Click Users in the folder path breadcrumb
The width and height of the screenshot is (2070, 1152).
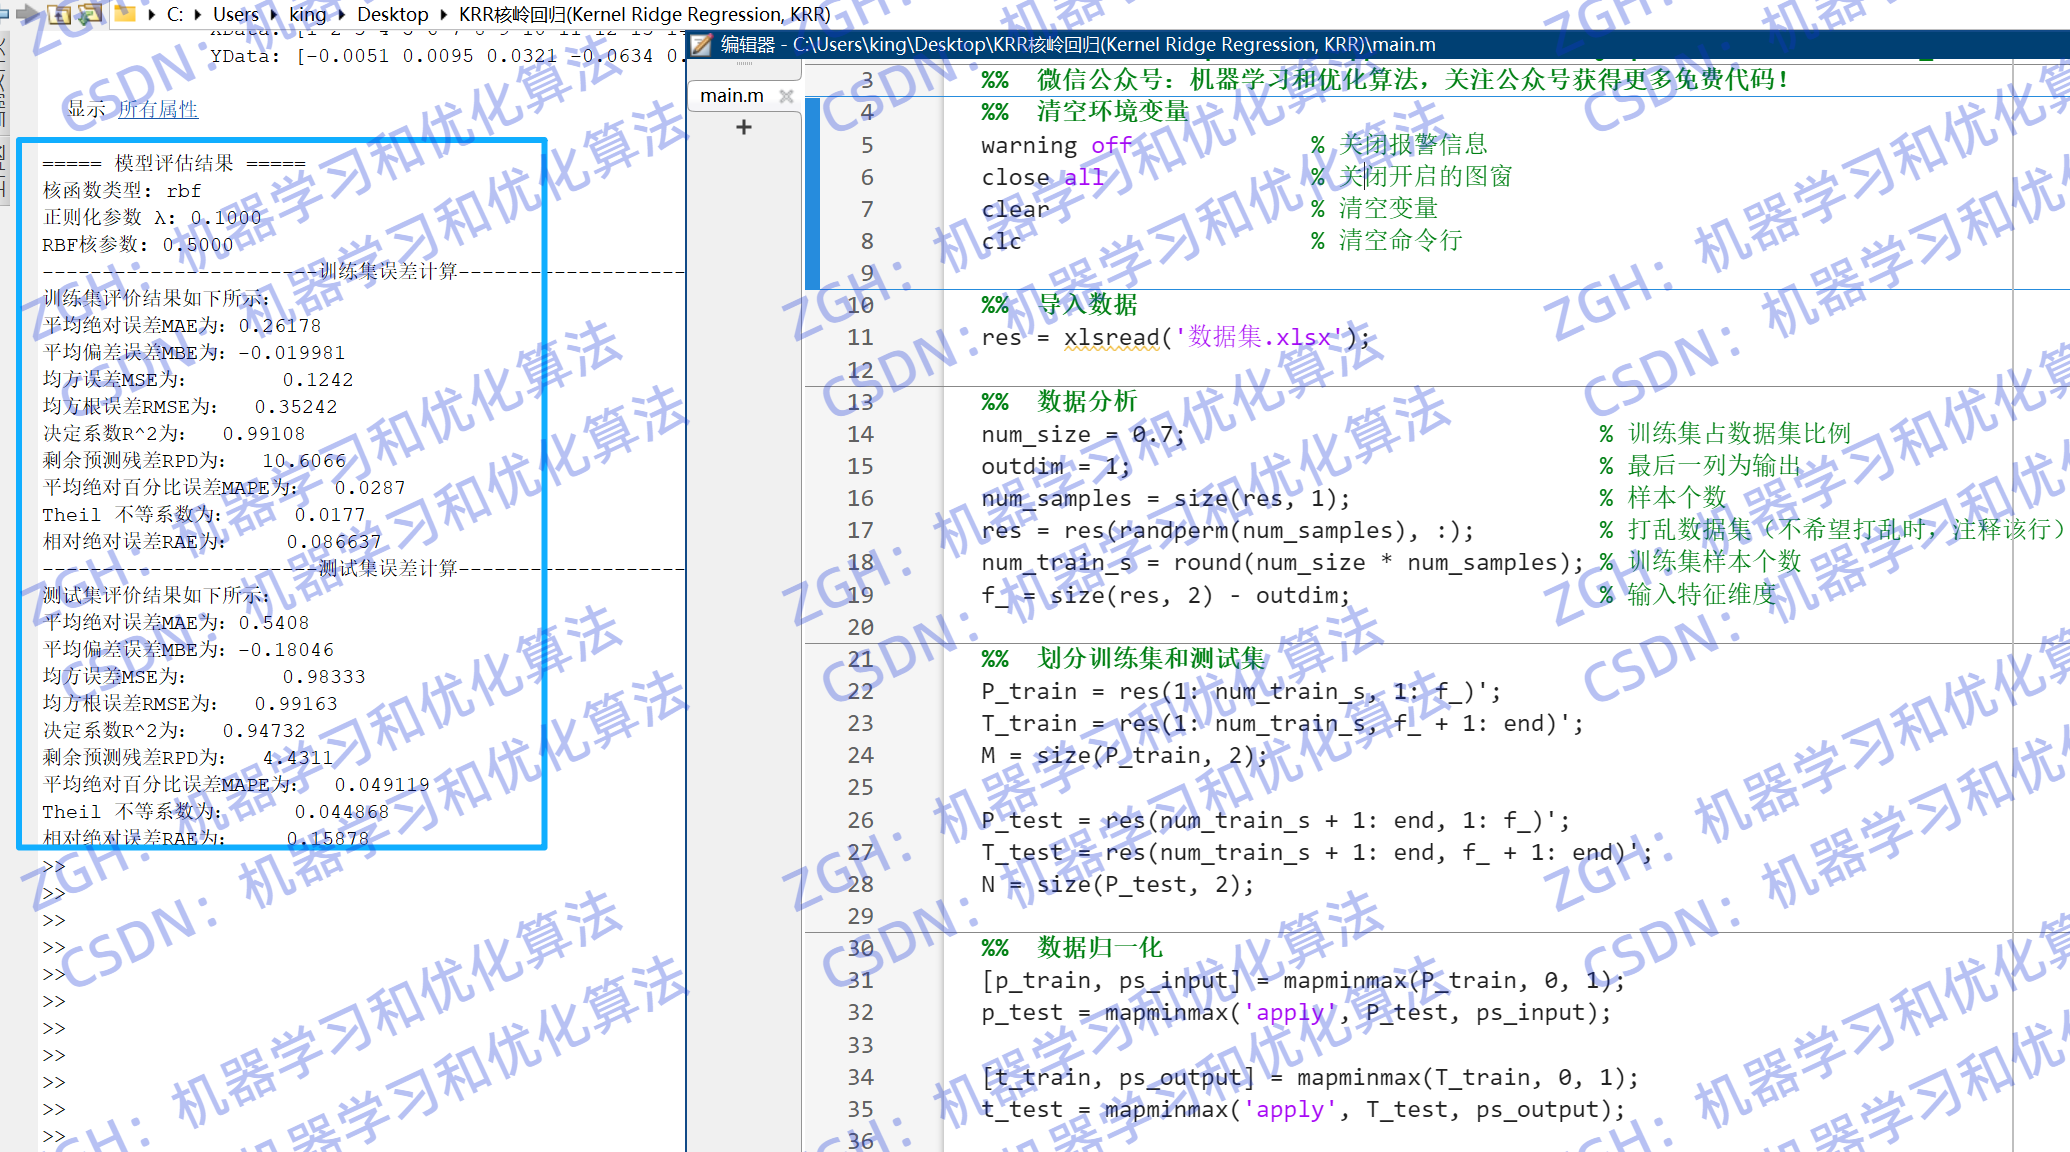[x=236, y=15]
